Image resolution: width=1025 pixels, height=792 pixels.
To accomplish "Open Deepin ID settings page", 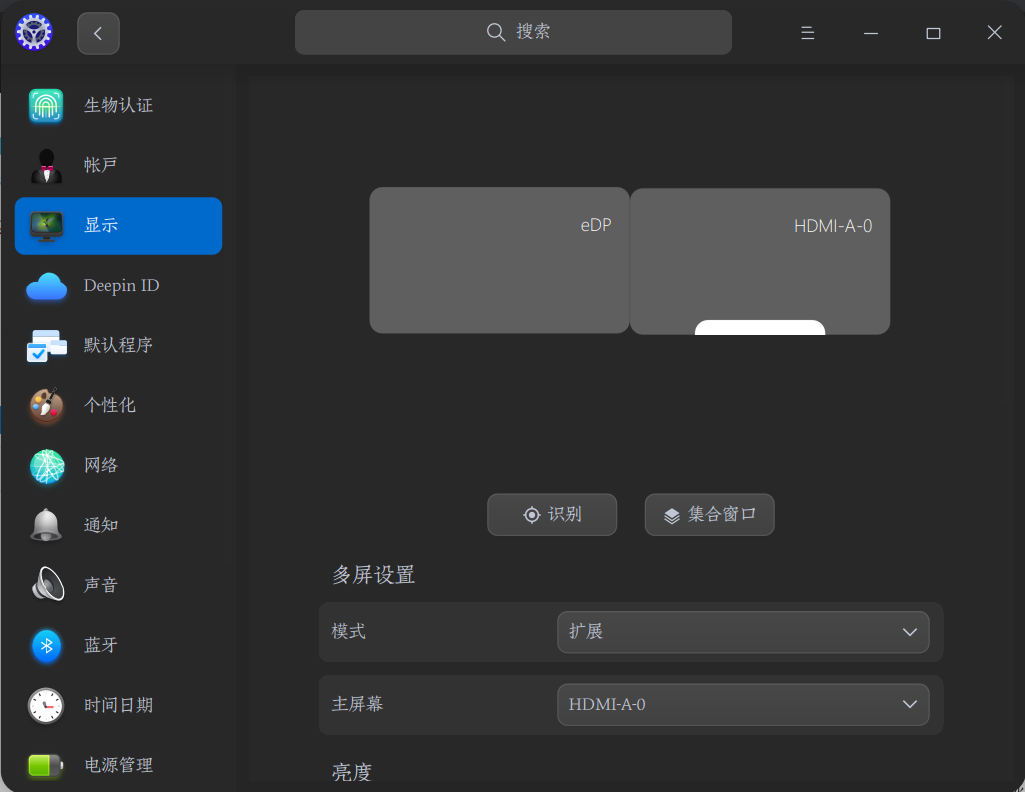I will (x=118, y=286).
